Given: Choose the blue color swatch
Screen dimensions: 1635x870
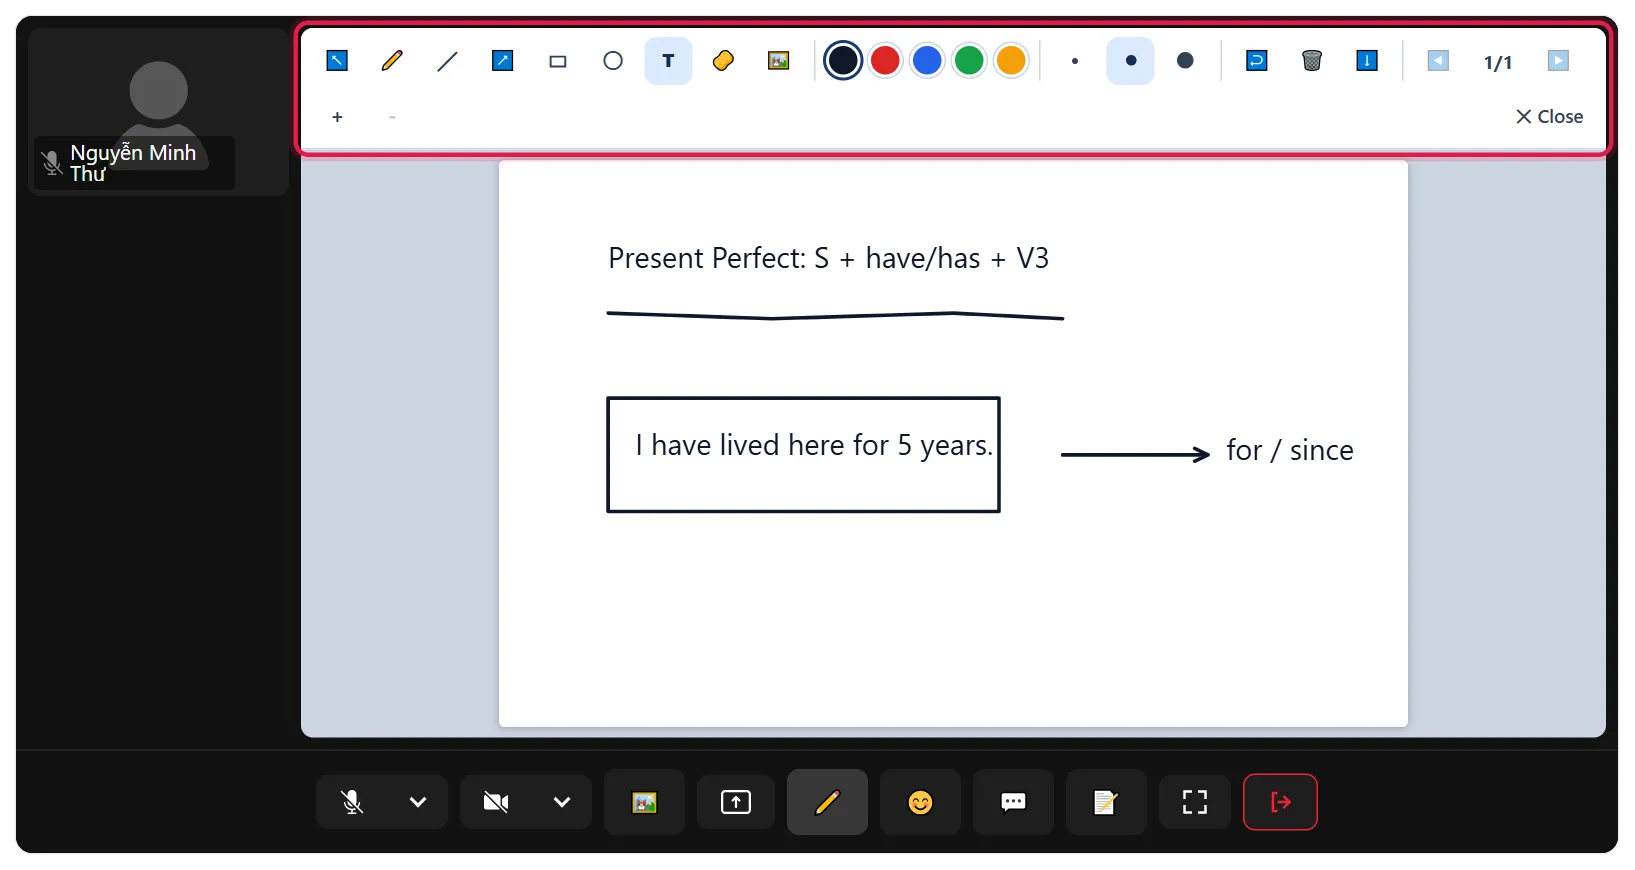Looking at the screenshot, I should (927, 61).
